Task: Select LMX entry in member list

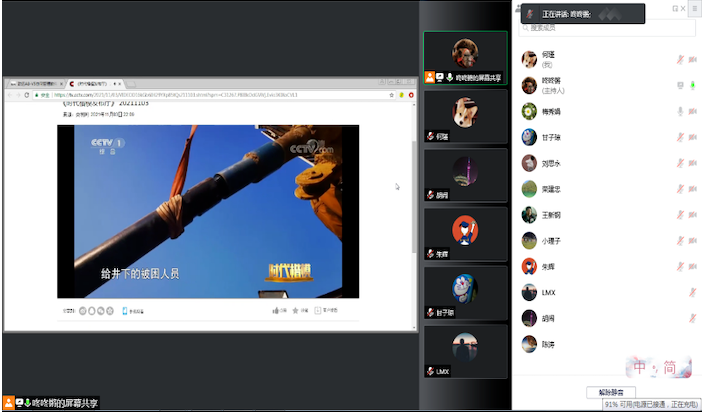Action: (x=608, y=293)
